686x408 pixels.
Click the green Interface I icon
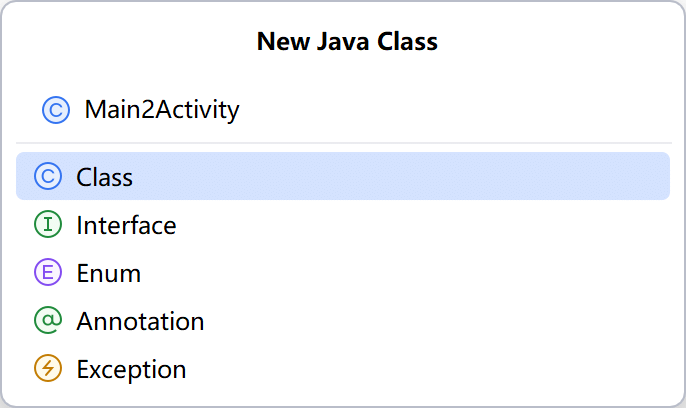coord(48,225)
